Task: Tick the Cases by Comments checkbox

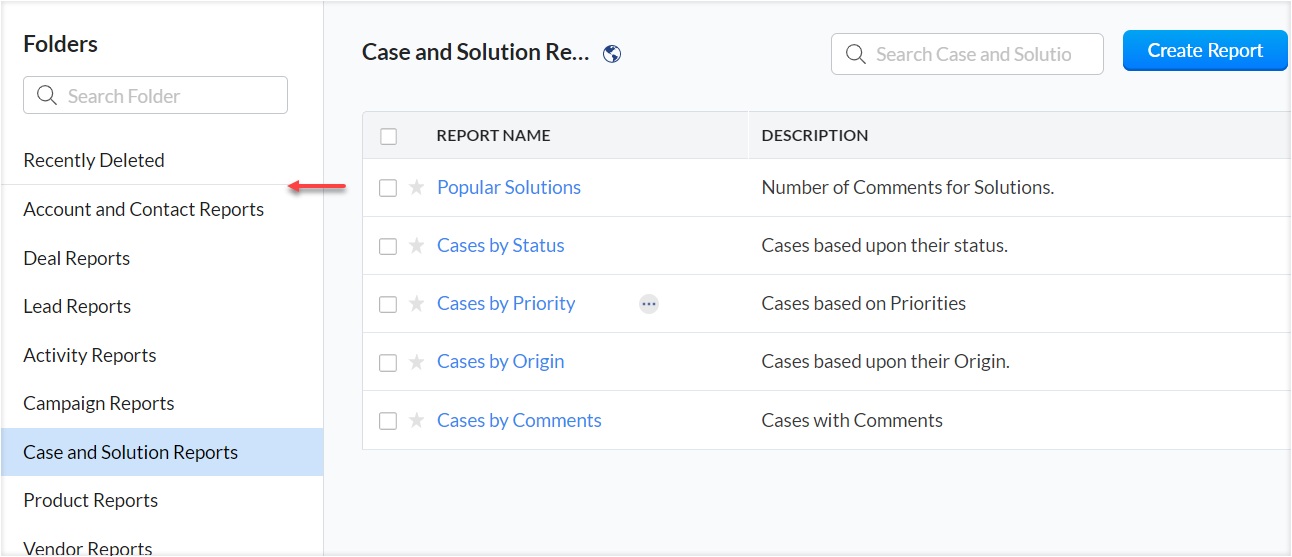Action: click(x=388, y=421)
